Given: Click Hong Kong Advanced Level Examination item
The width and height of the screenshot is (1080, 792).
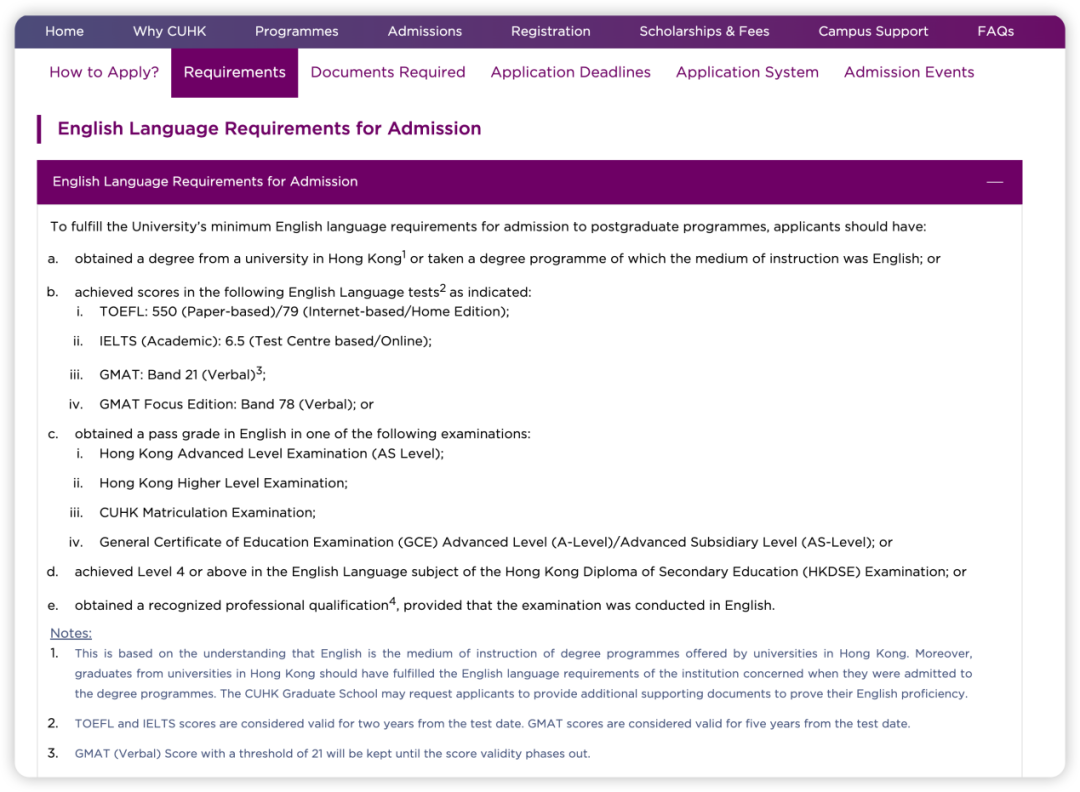Looking at the screenshot, I should click(x=271, y=454).
